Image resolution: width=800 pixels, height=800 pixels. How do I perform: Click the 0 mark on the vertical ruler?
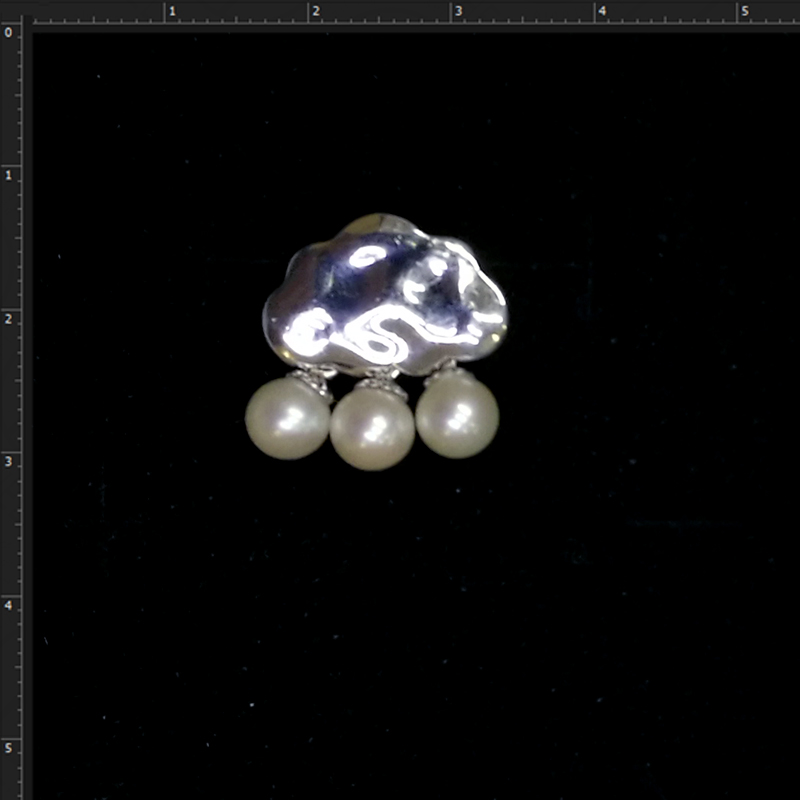(8, 33)
